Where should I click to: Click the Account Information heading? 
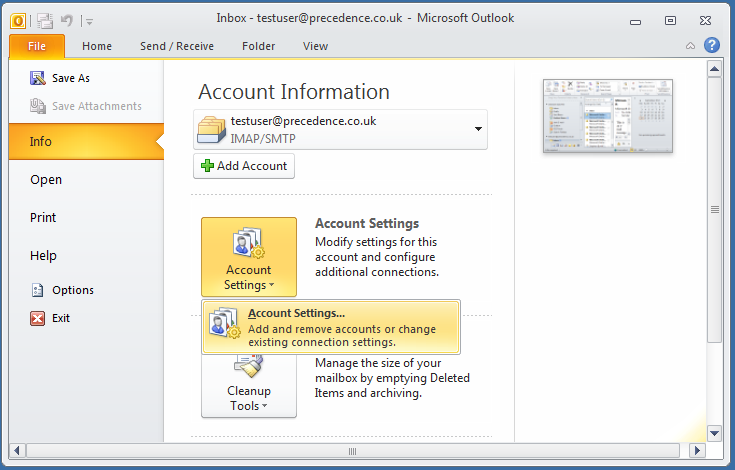tap(294, 92)
